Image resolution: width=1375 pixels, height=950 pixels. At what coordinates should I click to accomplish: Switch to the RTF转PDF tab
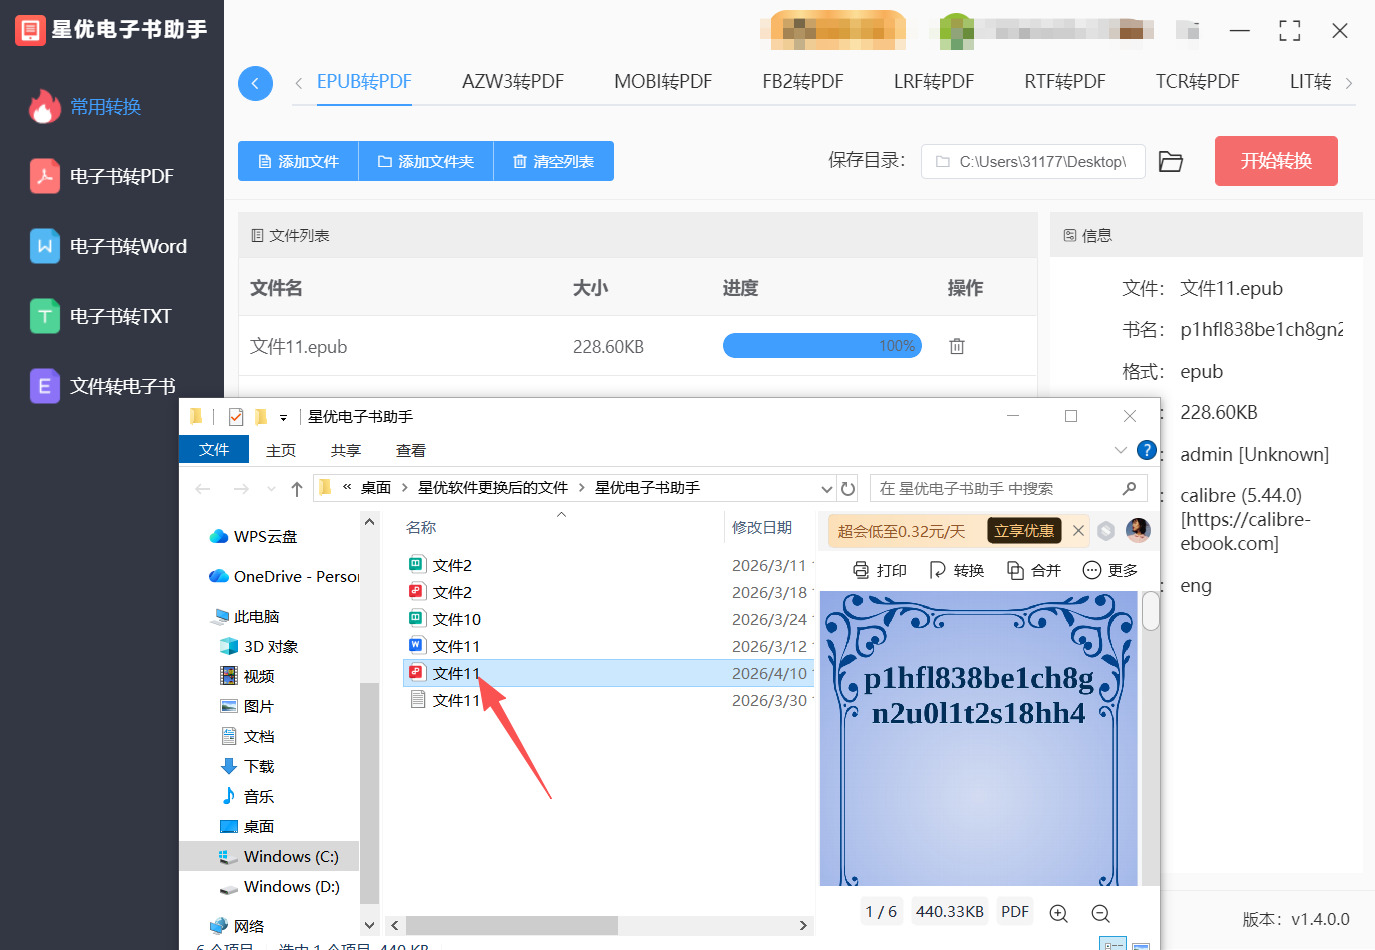click(x=1065, y=82)
